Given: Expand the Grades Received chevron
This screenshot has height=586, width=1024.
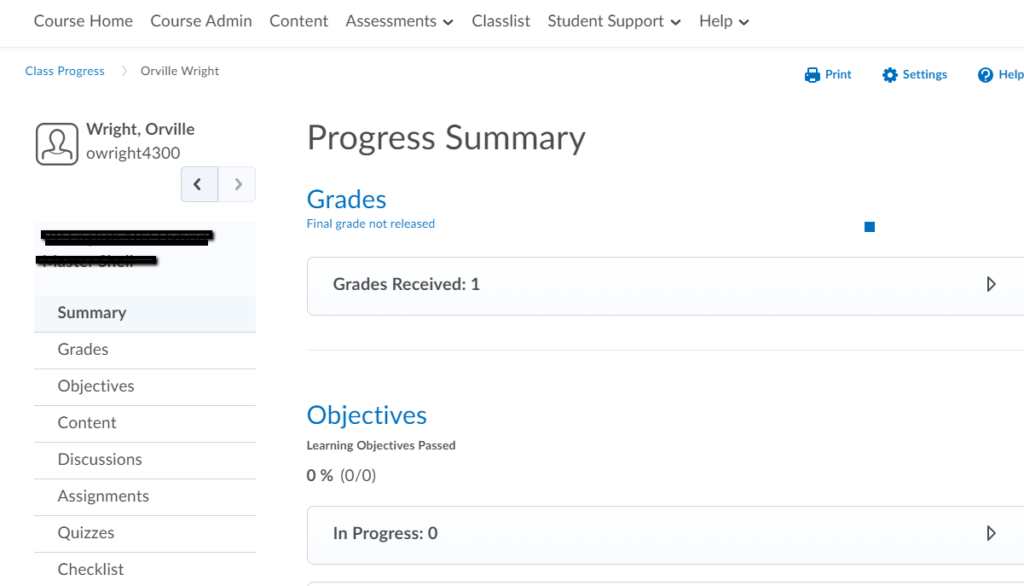Looking at the screenshot, I should [991, 284].
